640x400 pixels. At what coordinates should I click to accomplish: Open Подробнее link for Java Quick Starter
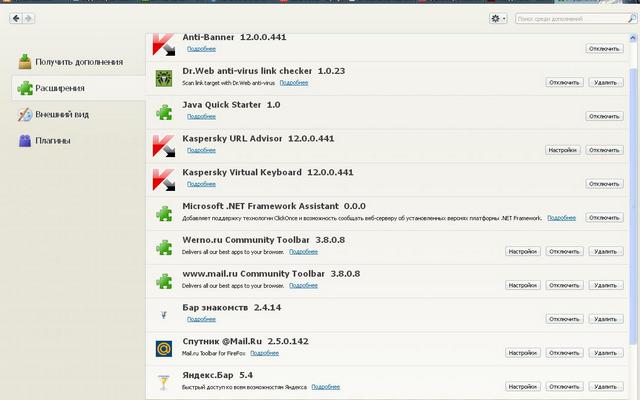coord(201,116)
